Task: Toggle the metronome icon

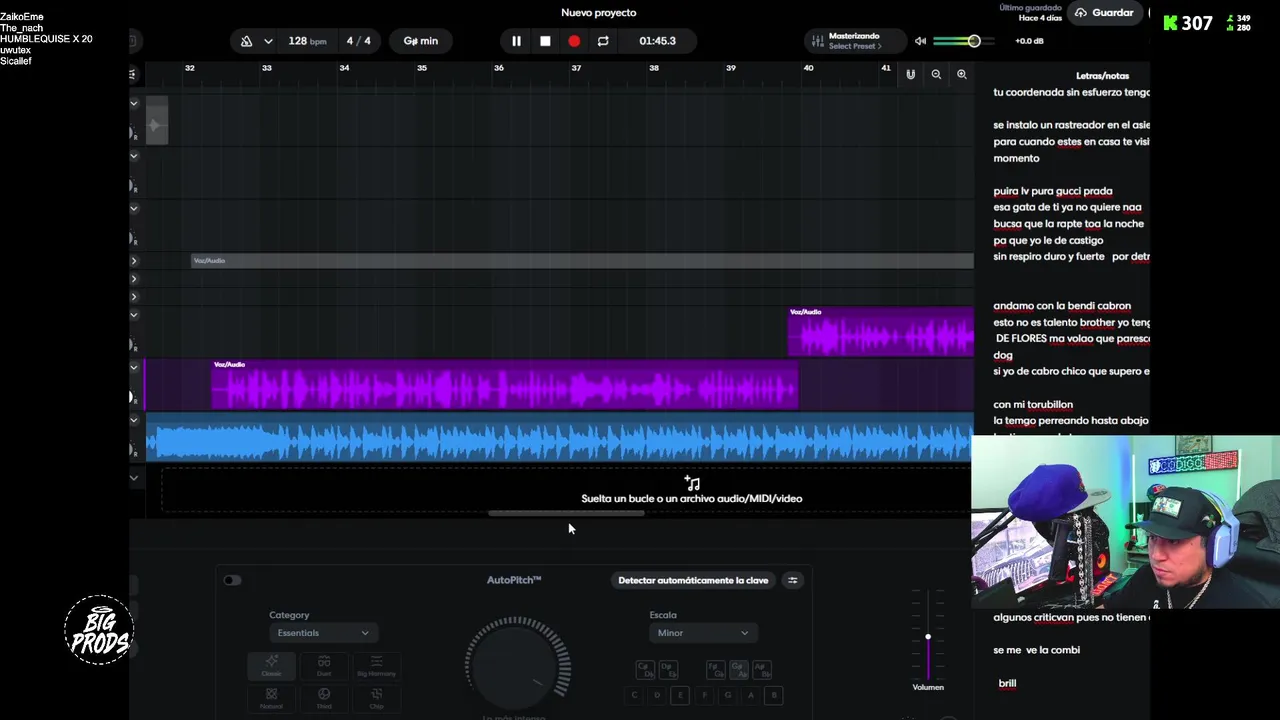Action: [246, 41]
